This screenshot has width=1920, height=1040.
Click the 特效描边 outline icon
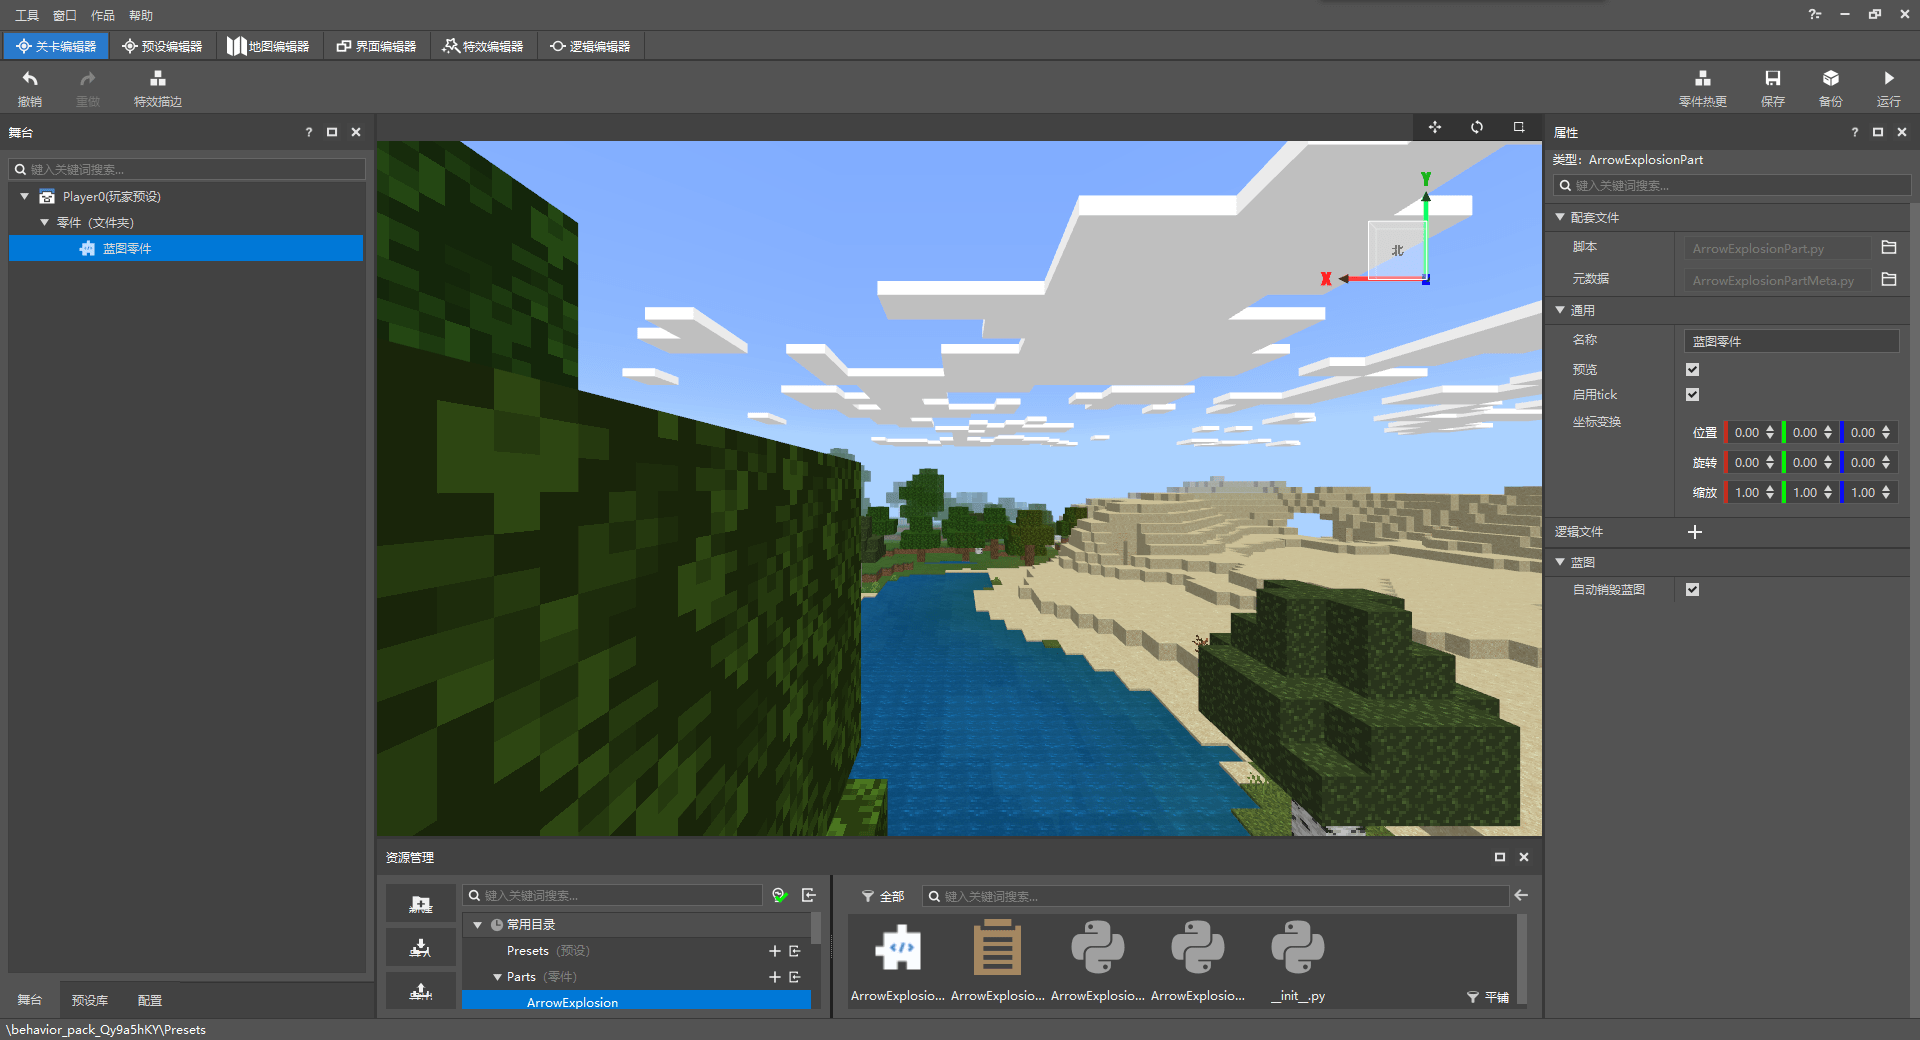coord(158,79)
